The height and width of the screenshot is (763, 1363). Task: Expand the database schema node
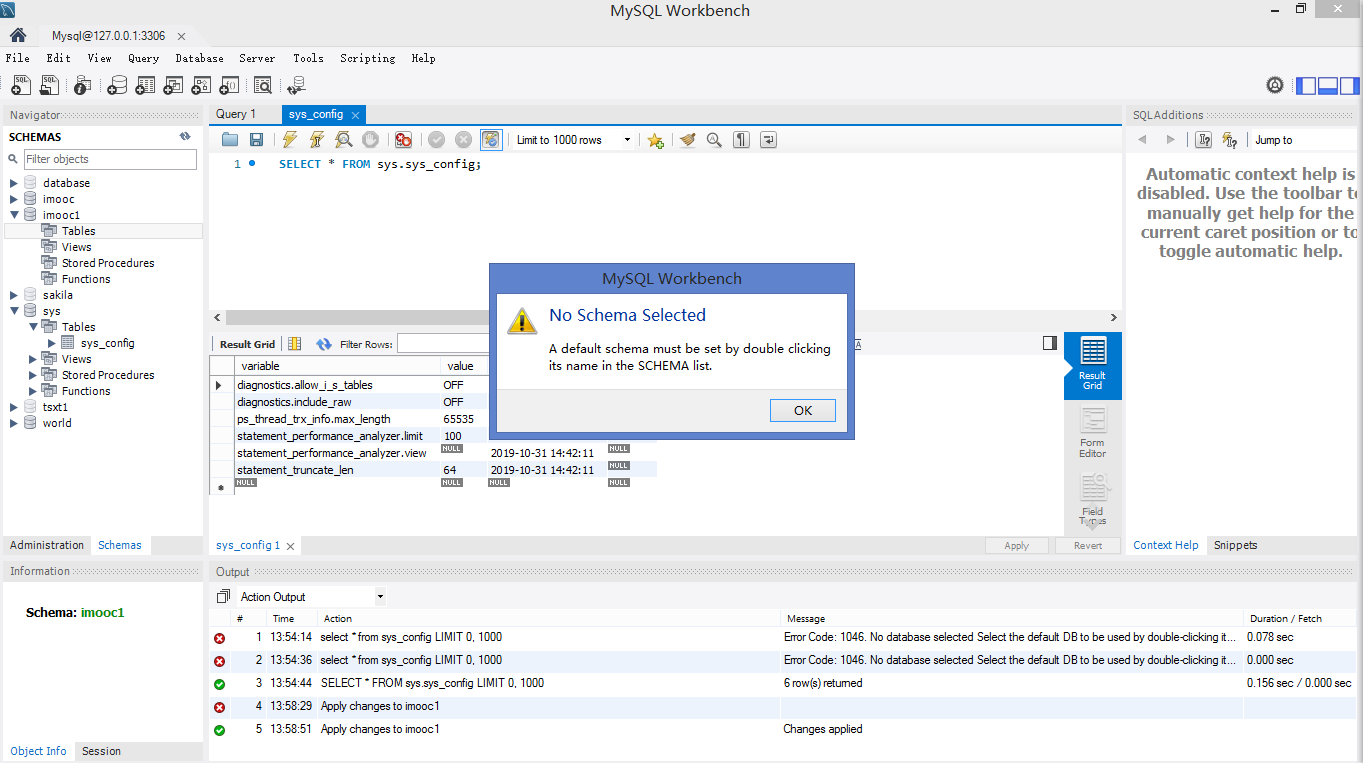[14, 183]
